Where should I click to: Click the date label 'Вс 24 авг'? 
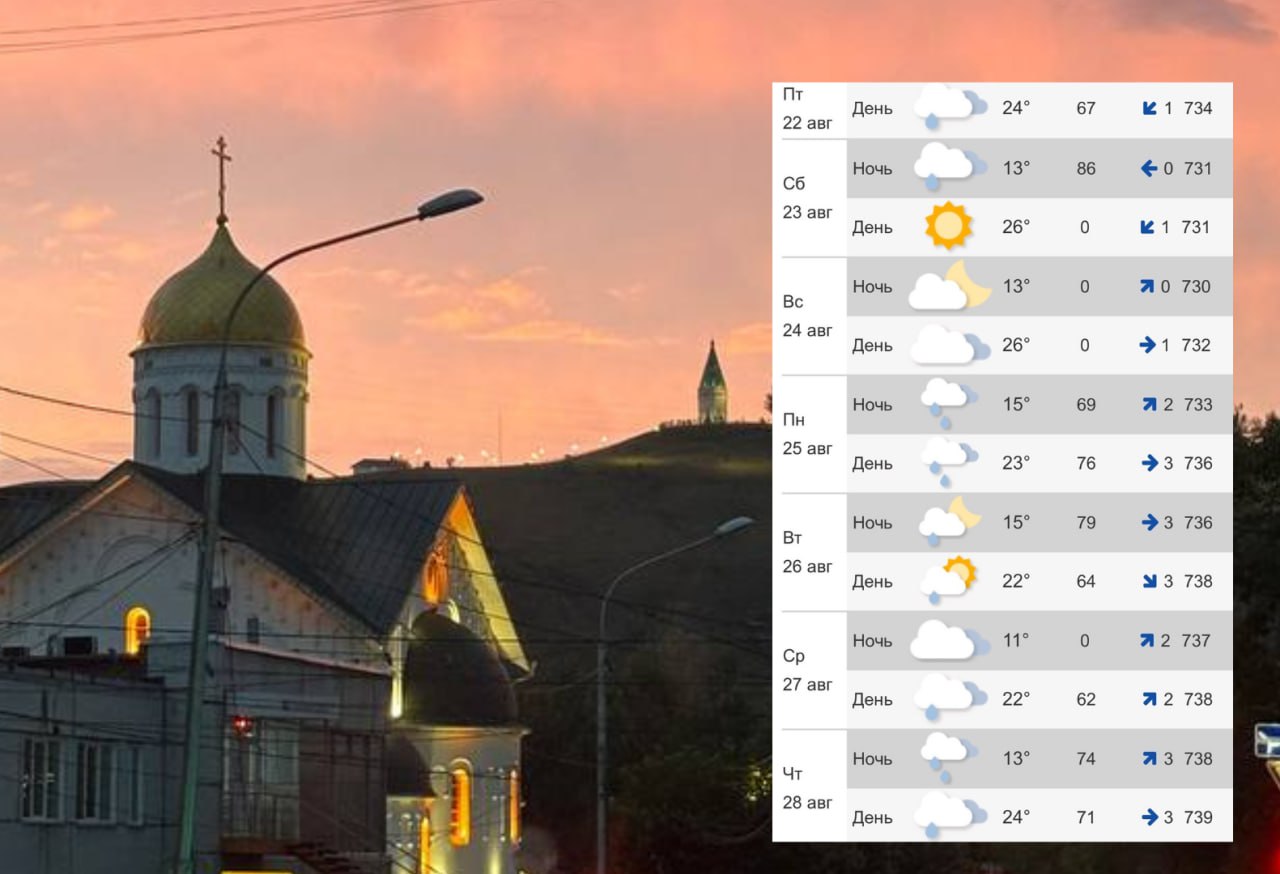[x=807, y=316]
